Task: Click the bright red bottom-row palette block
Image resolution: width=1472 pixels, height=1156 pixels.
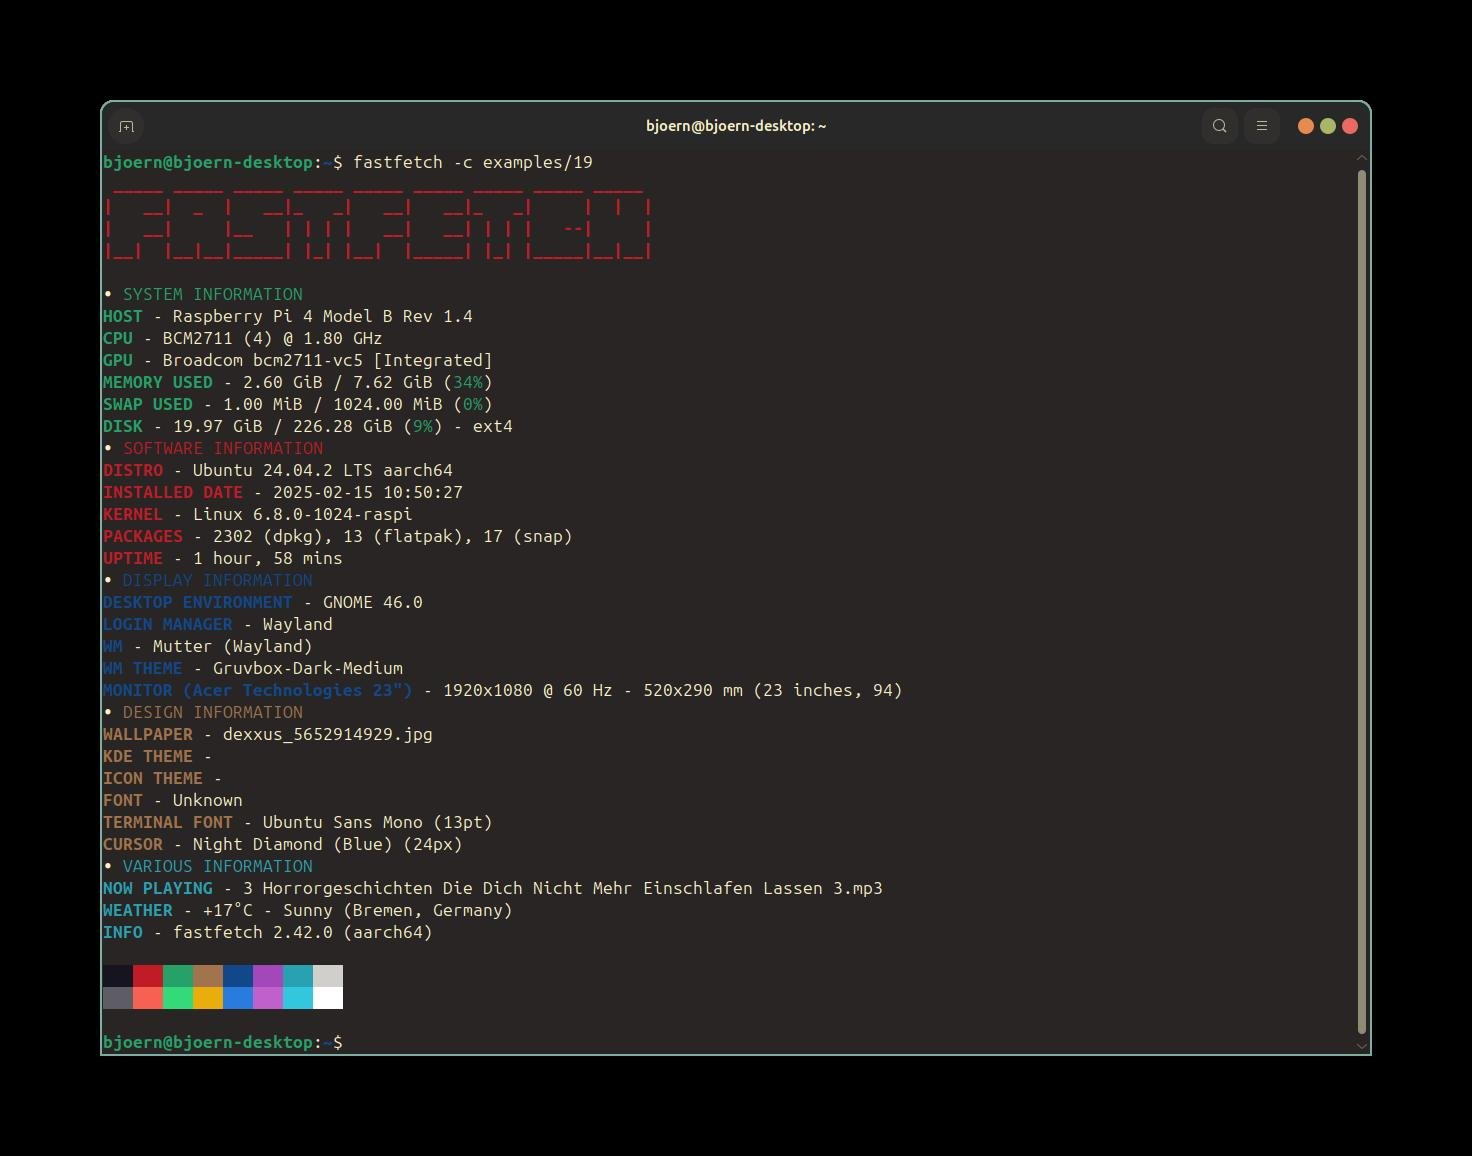Action: [x=148, y=998]
